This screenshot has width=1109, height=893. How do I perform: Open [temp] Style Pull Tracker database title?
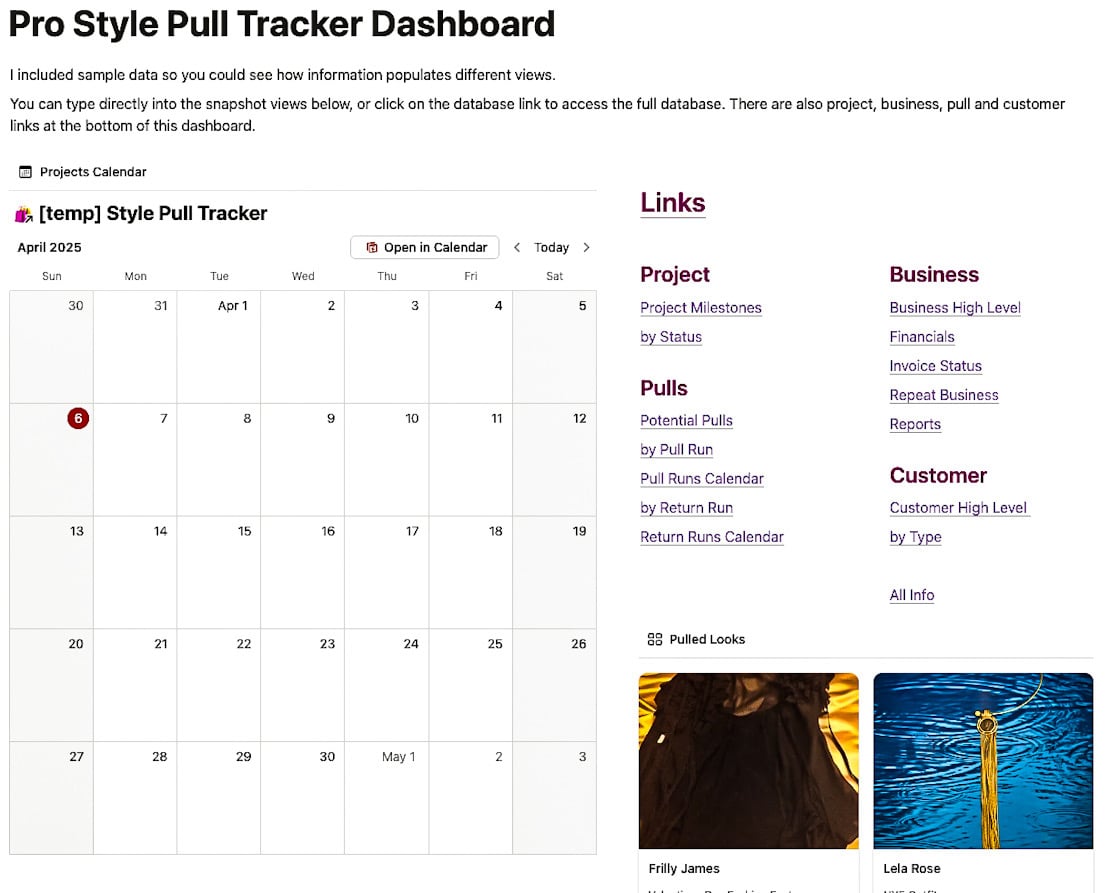(x=153, y=214)
